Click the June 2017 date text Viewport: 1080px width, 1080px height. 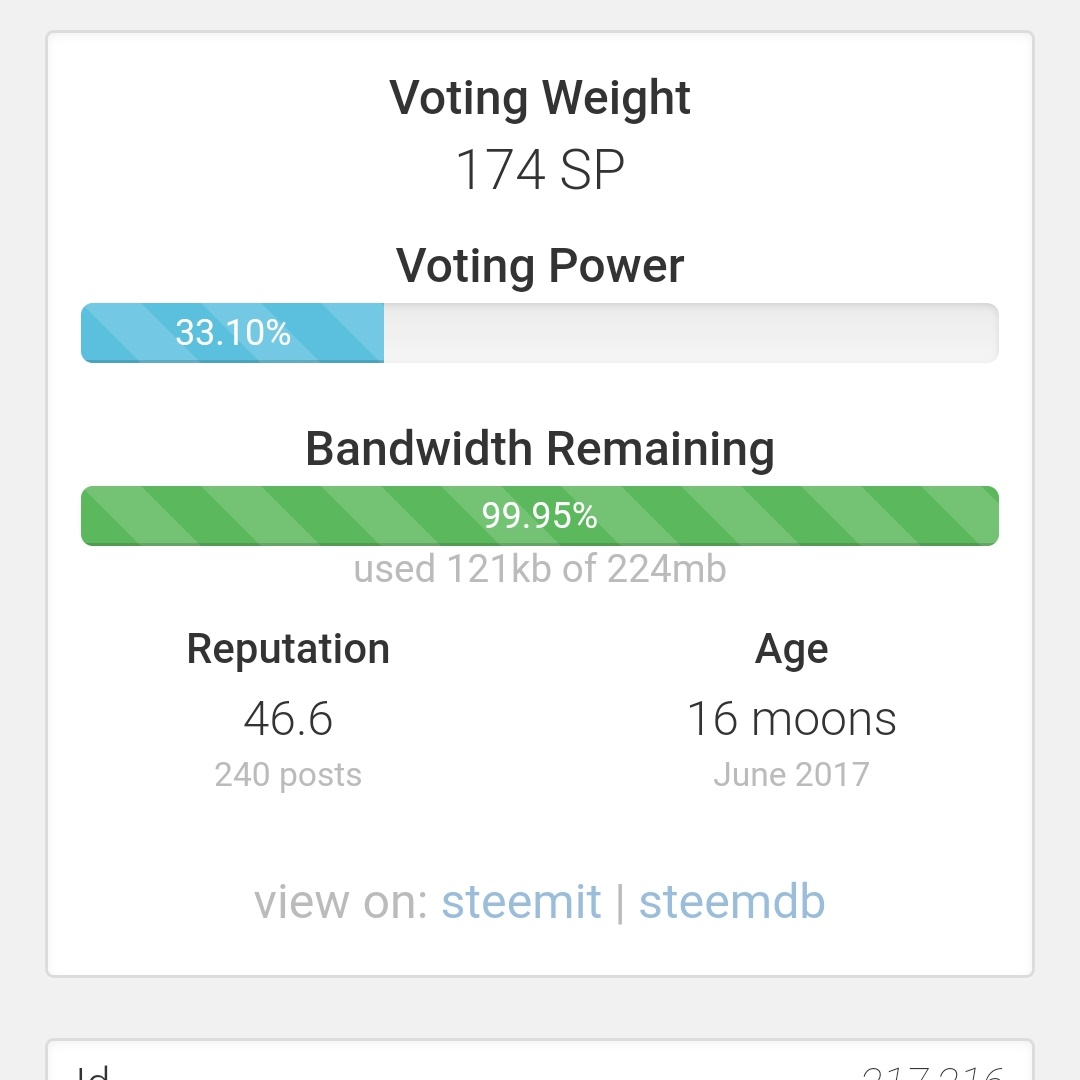coord(791,775)
